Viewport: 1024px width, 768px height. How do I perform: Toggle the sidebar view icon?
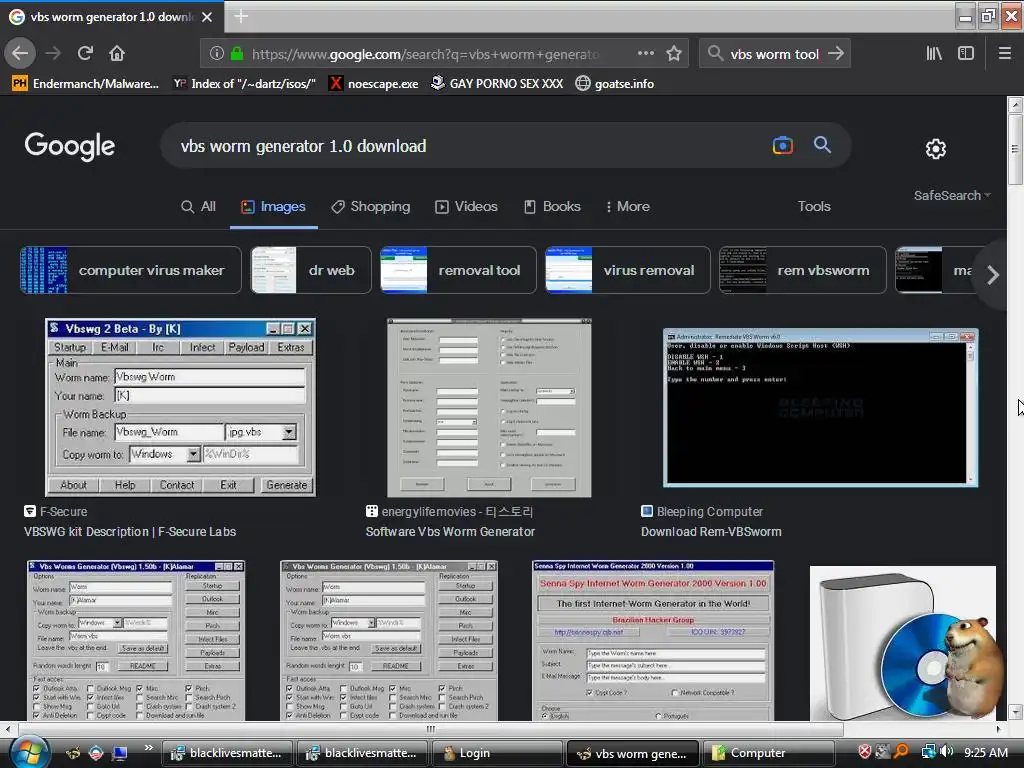pos(966,54)
